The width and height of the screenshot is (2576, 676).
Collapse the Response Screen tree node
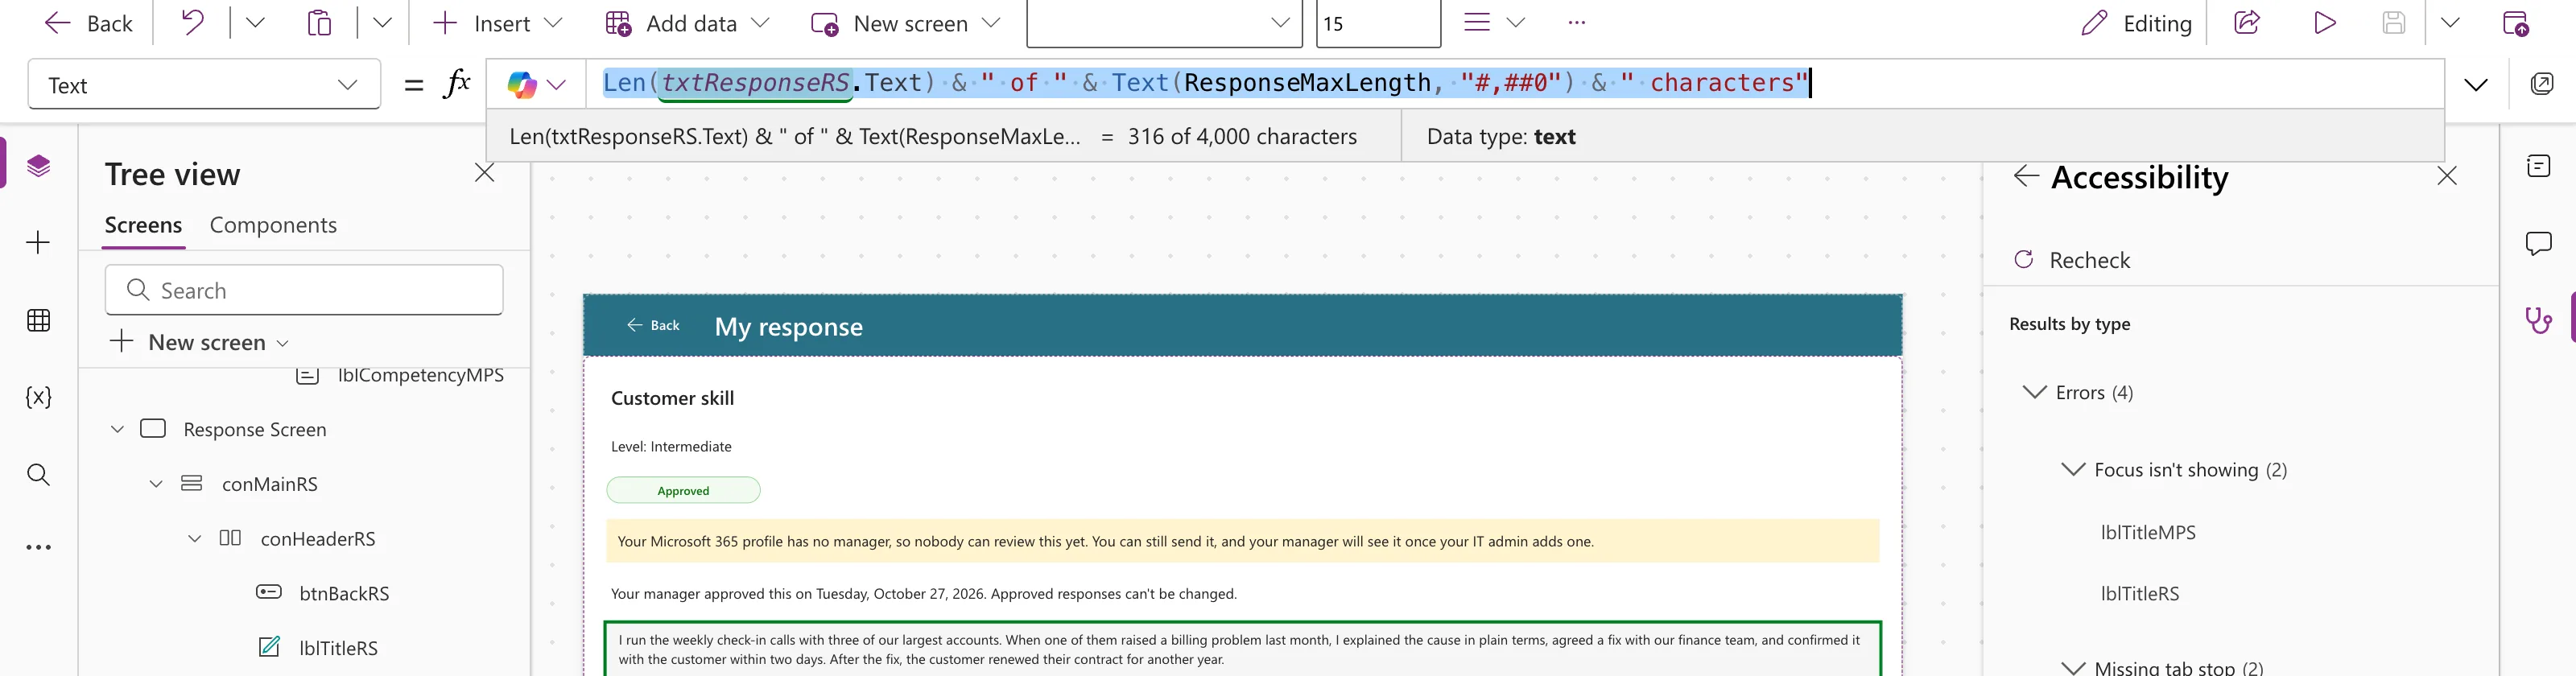tap(117, 429)
